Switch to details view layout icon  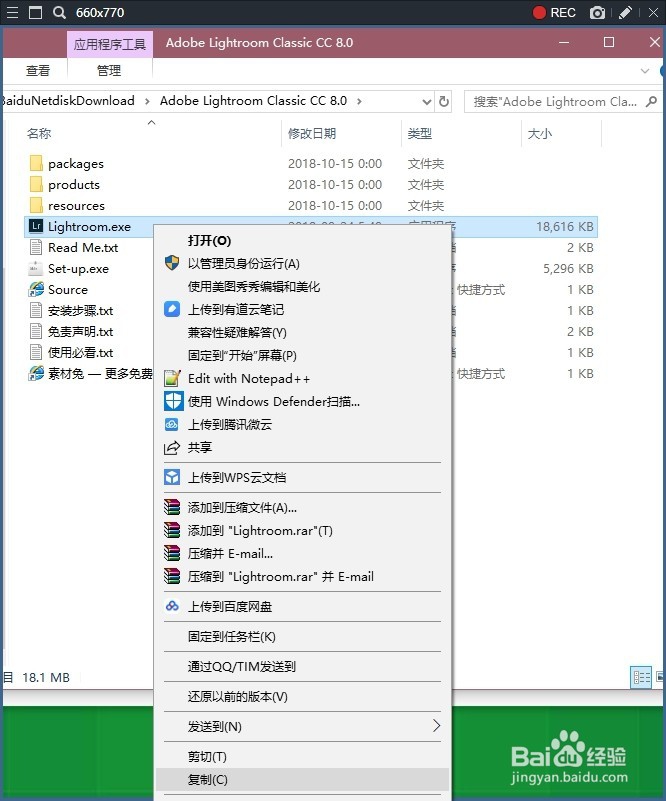point(641,677)
